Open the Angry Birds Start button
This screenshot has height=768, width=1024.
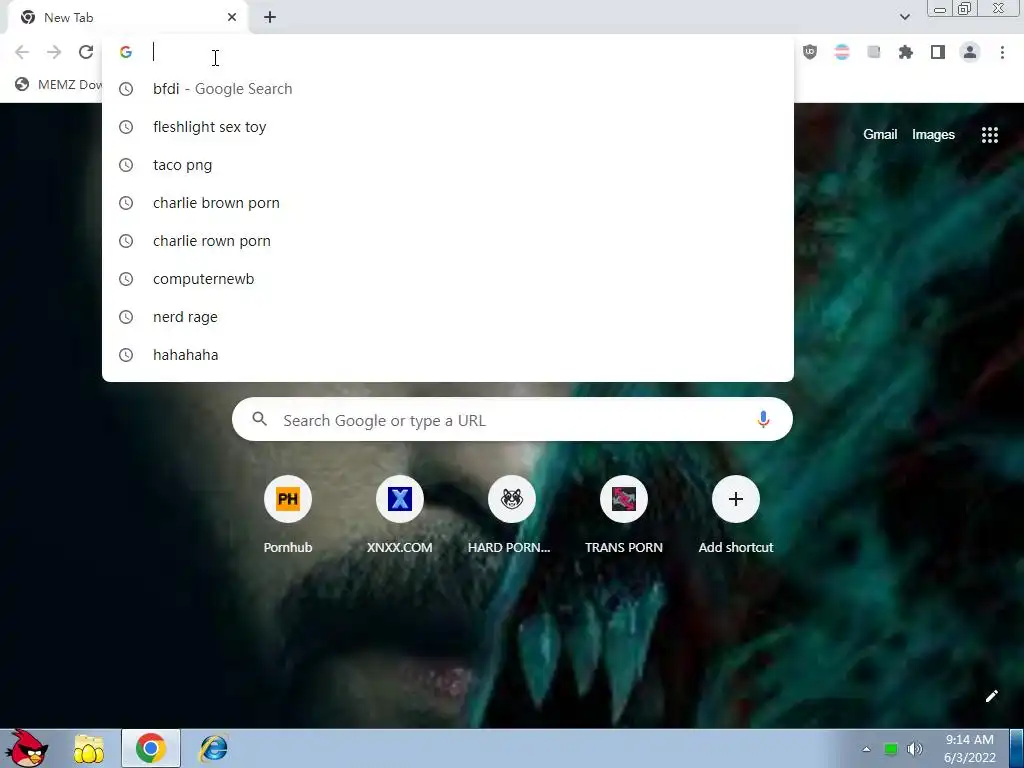coord(26,748)
